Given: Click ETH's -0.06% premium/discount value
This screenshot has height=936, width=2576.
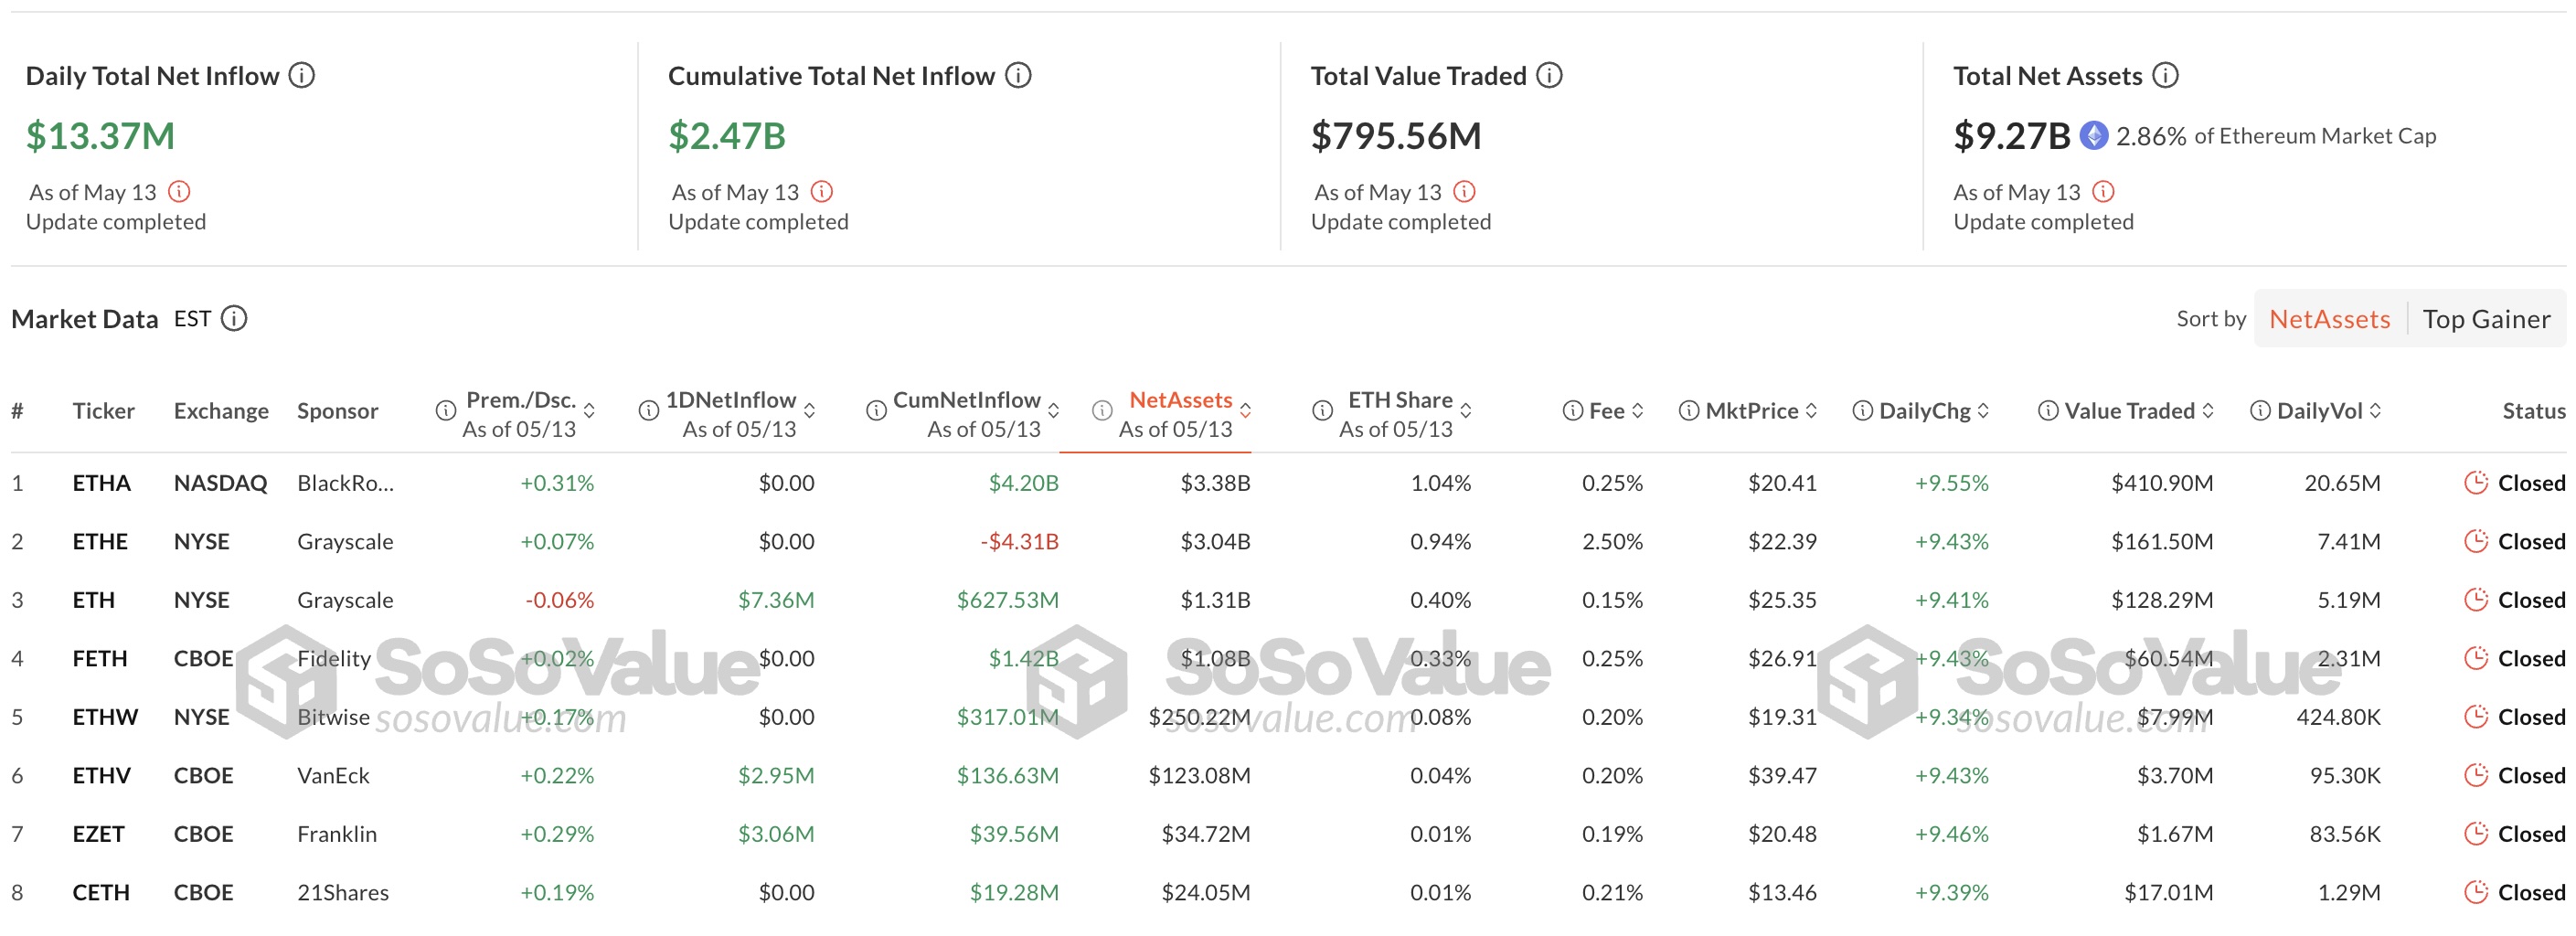Looking at the screenshot, I should [559, 600].
